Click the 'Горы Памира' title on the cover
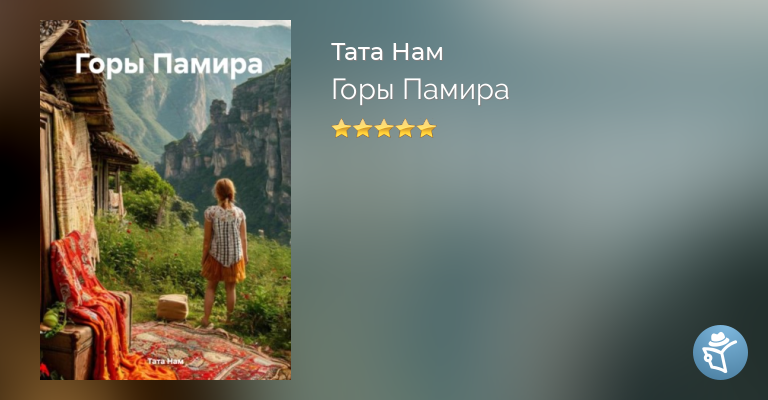The height and width of the screenshot is (400, 768). [169, 65]
